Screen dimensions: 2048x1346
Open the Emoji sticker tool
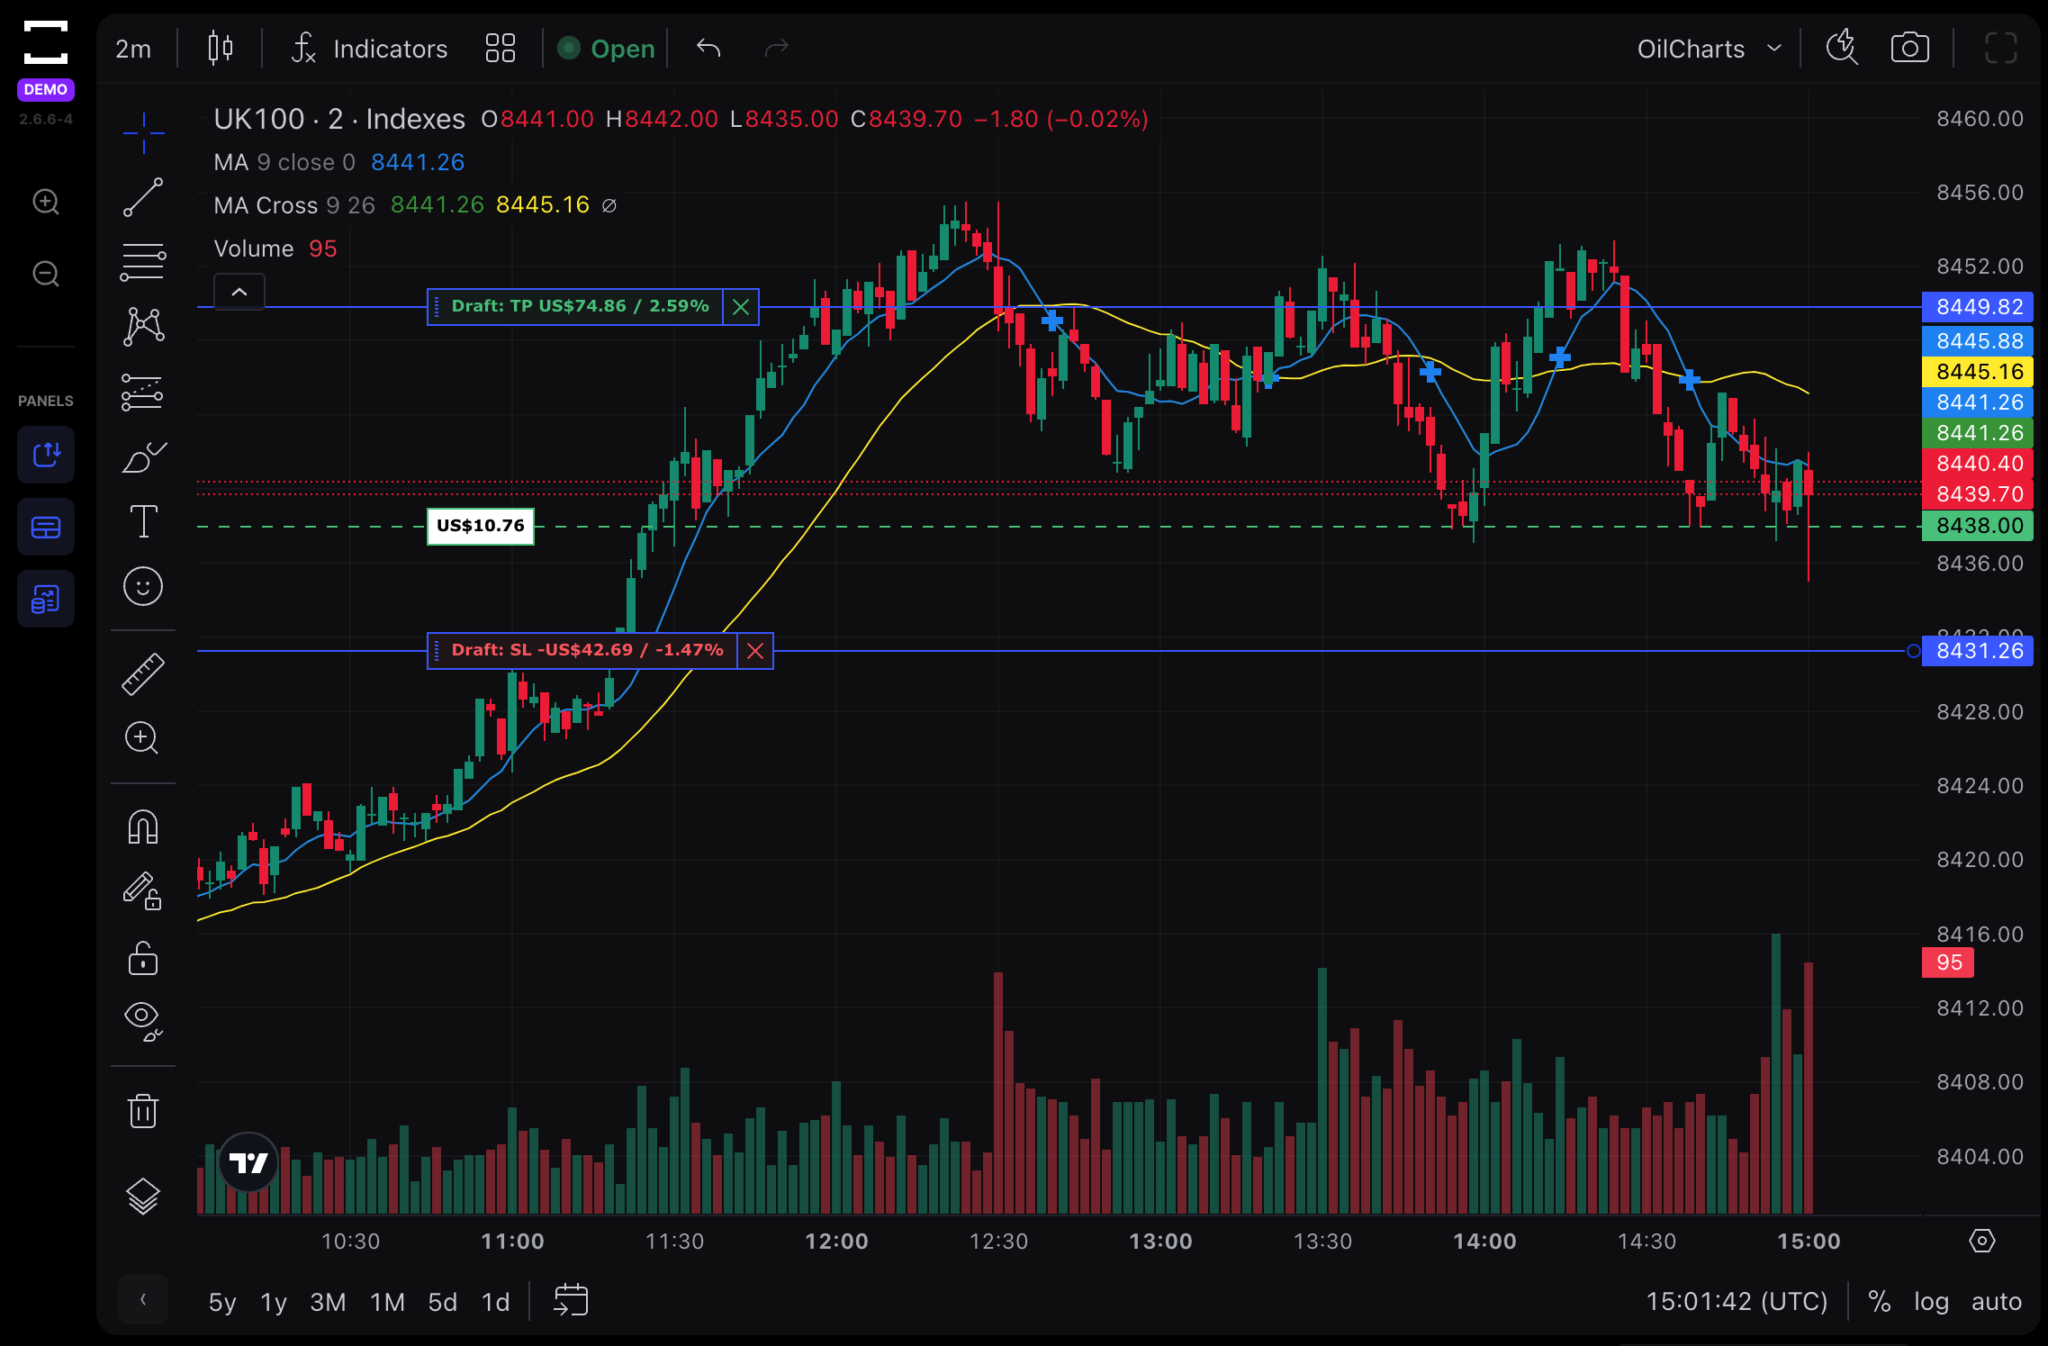point(143,587)
